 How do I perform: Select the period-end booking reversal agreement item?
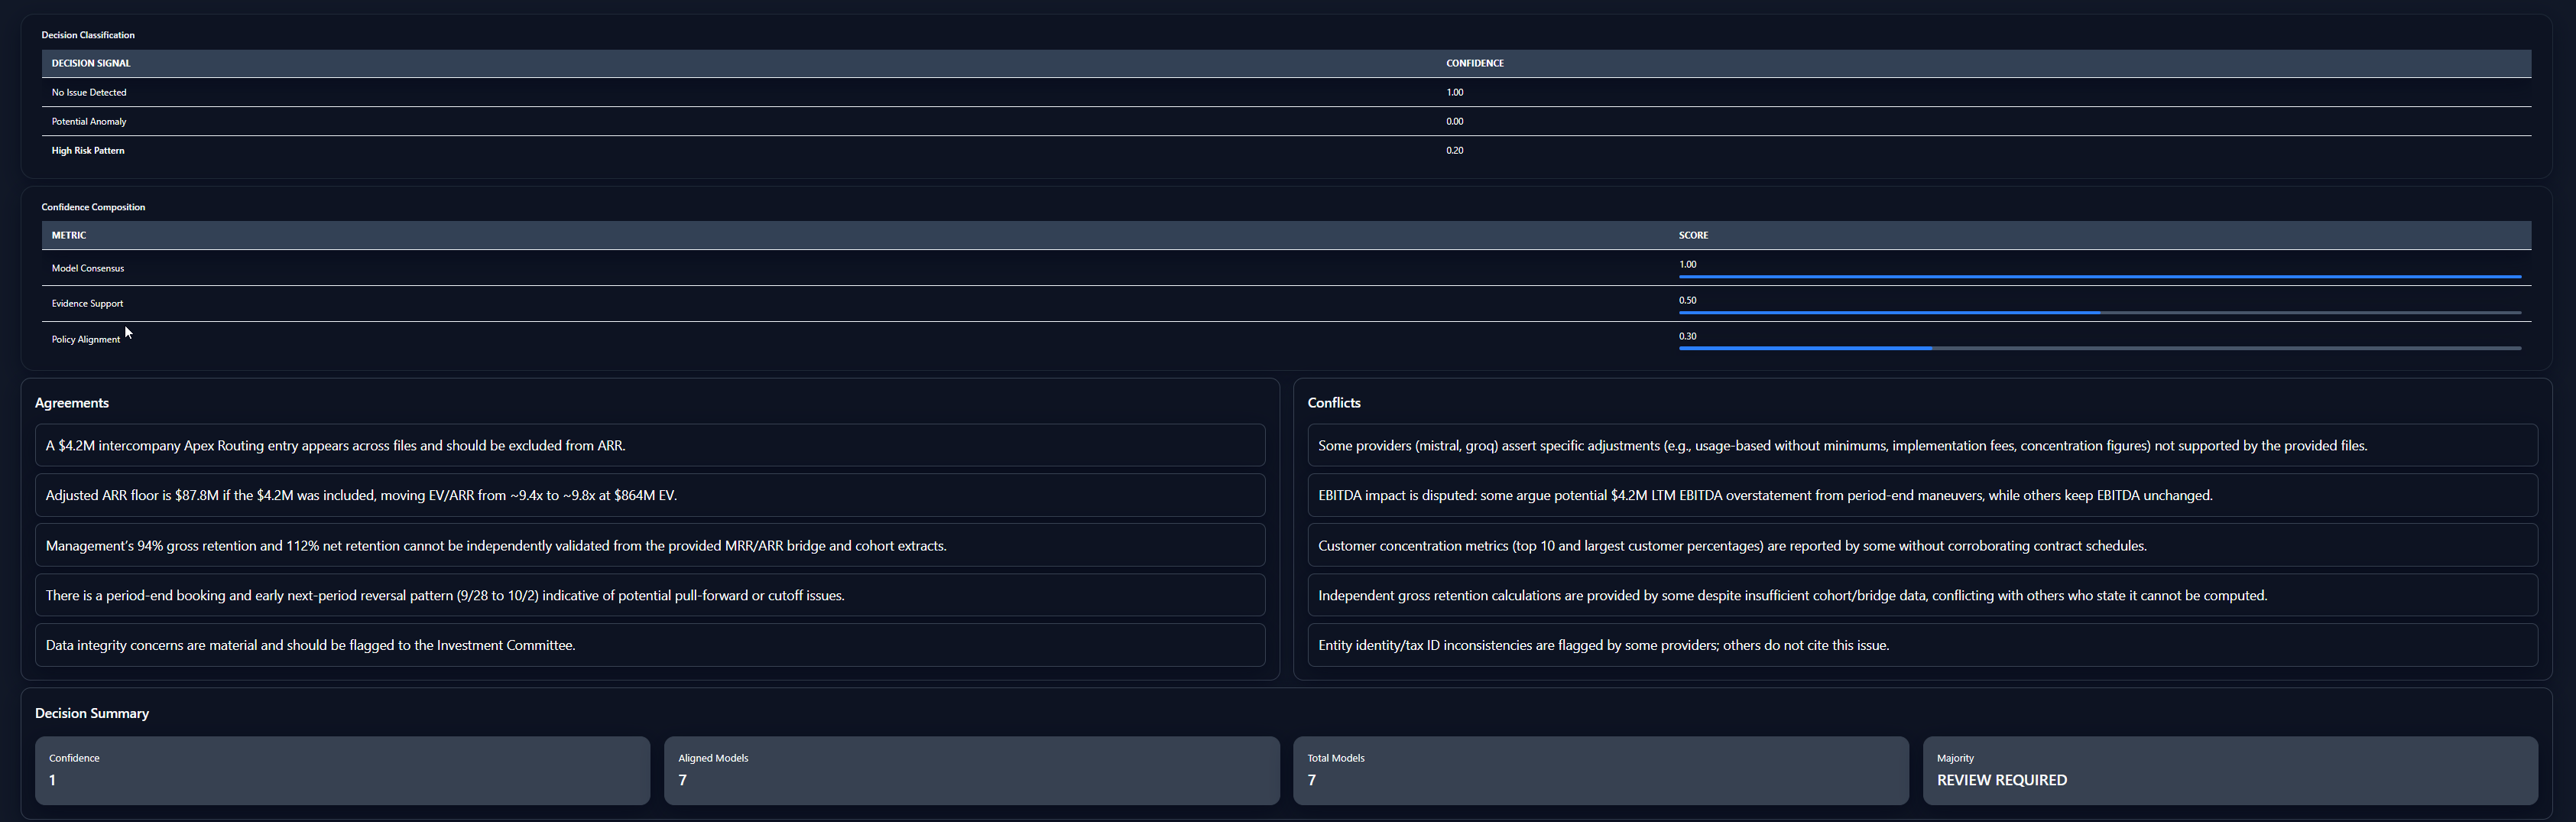point(650,595)
